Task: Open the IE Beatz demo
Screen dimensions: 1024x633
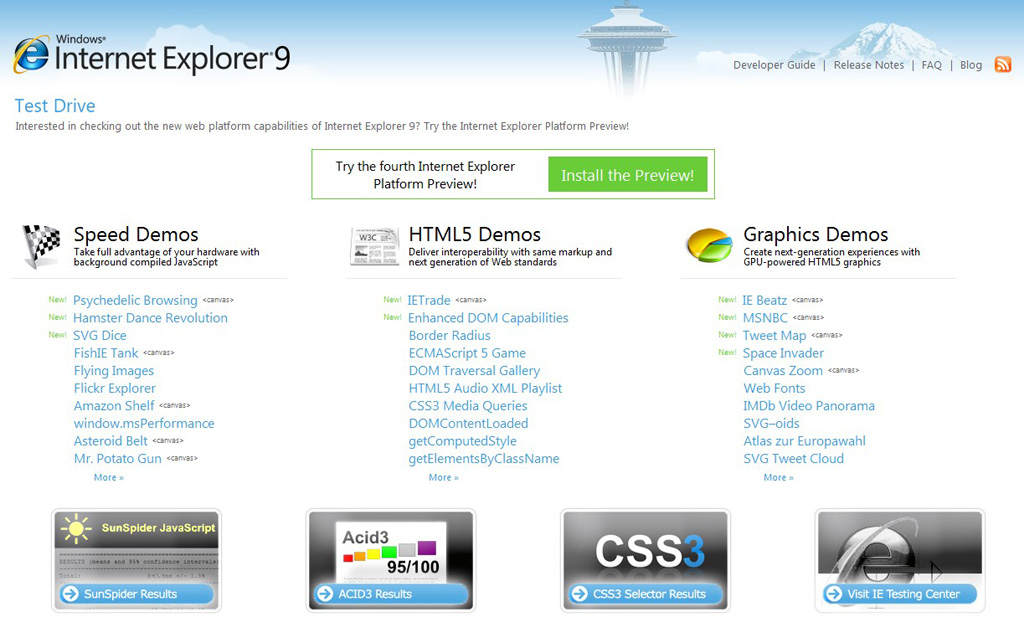Action: pyautogui.click(x=765, y=300)
